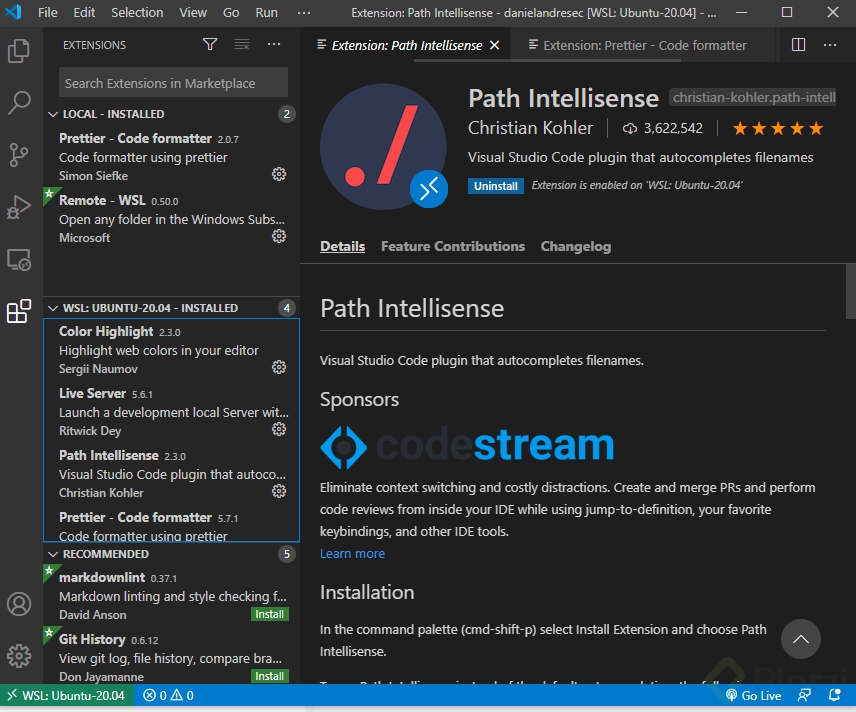
Task: Click the split editor right icon
Action: [x=798, y=45]
